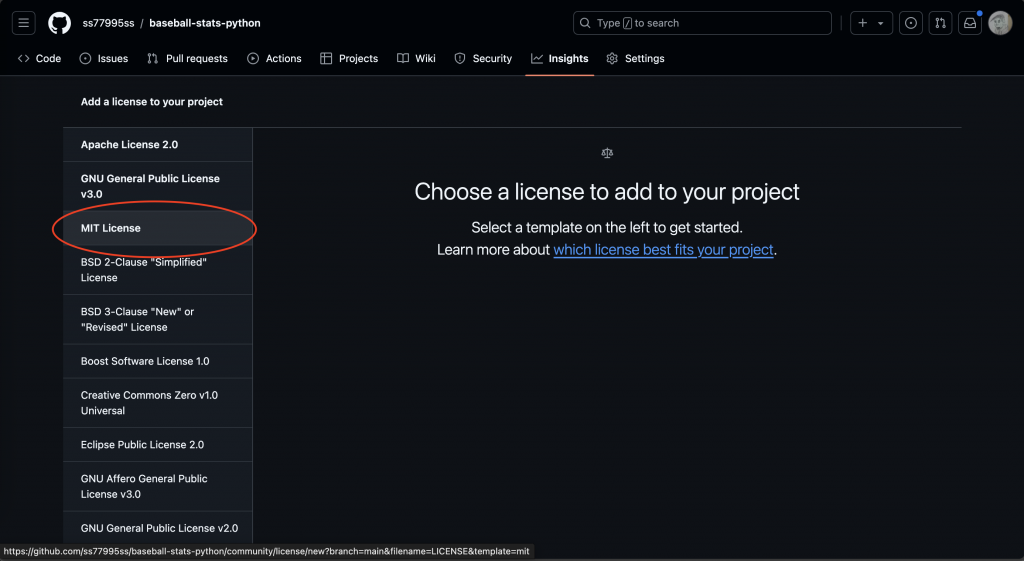Expand the Create new dropdown arrow
1024x561 pixels.
pos(881,23)
